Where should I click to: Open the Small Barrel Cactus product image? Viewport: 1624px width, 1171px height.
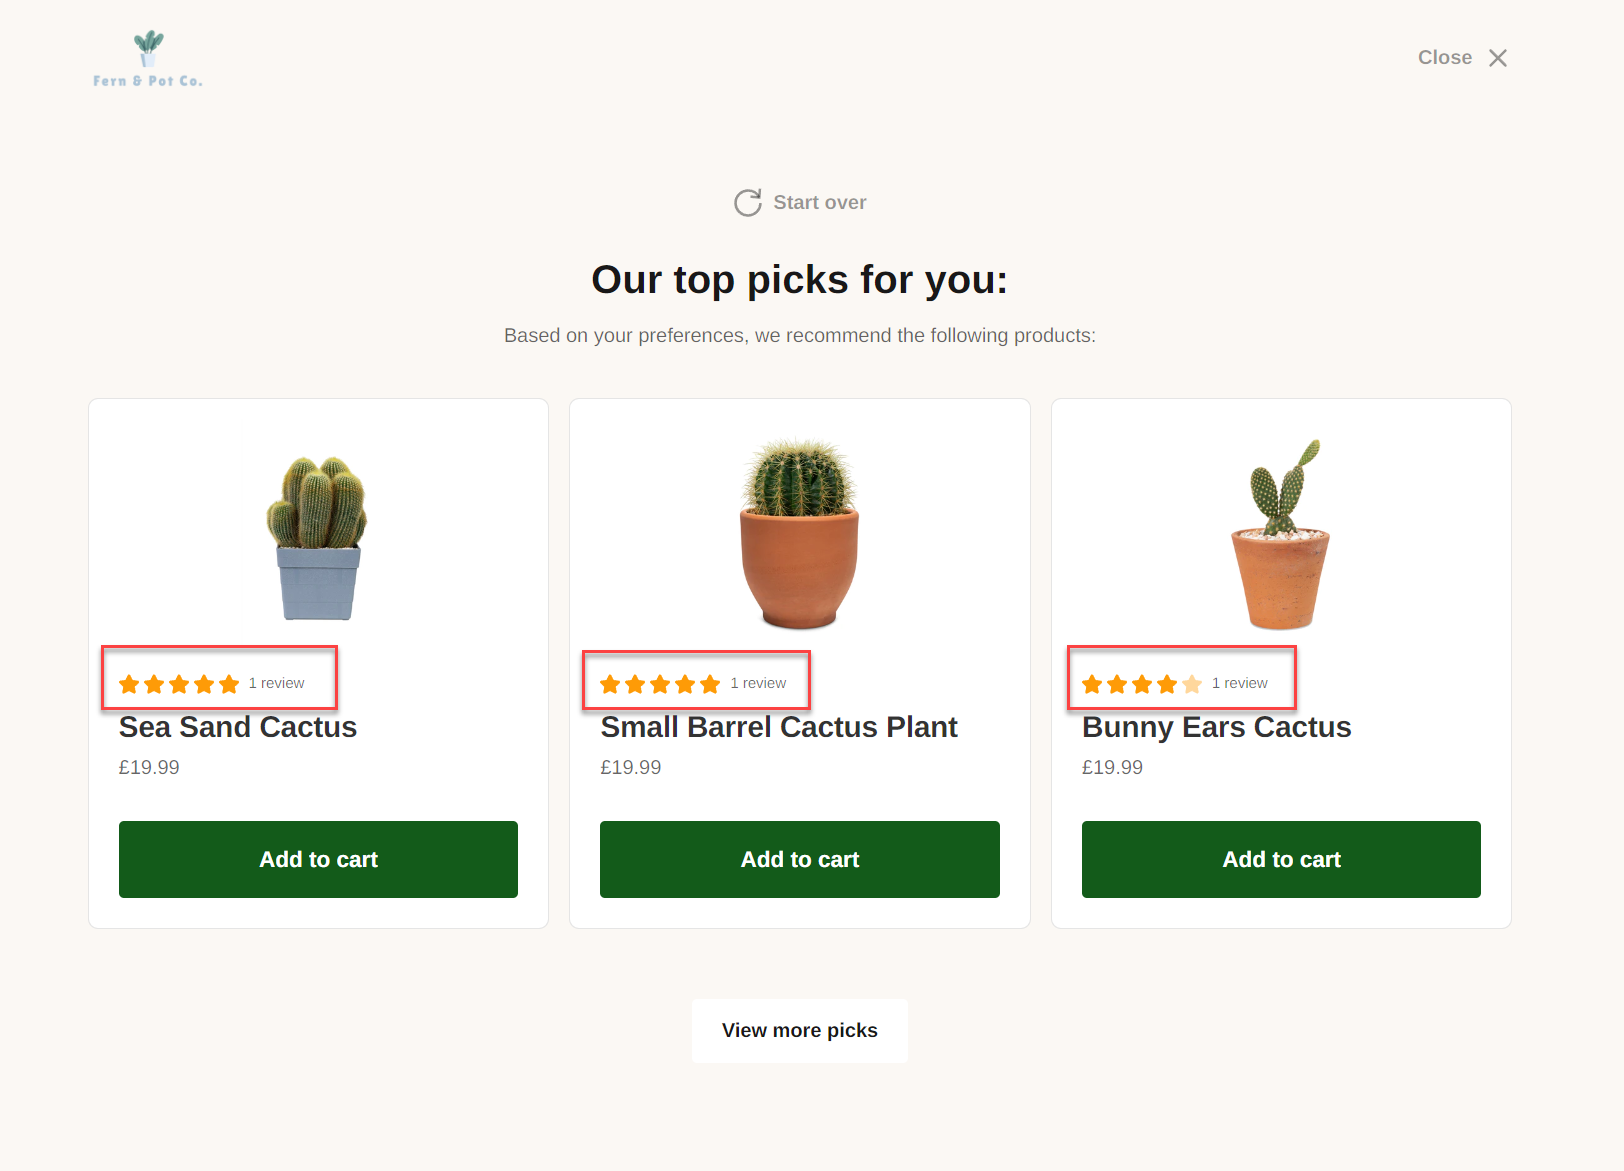pos(799,534)
